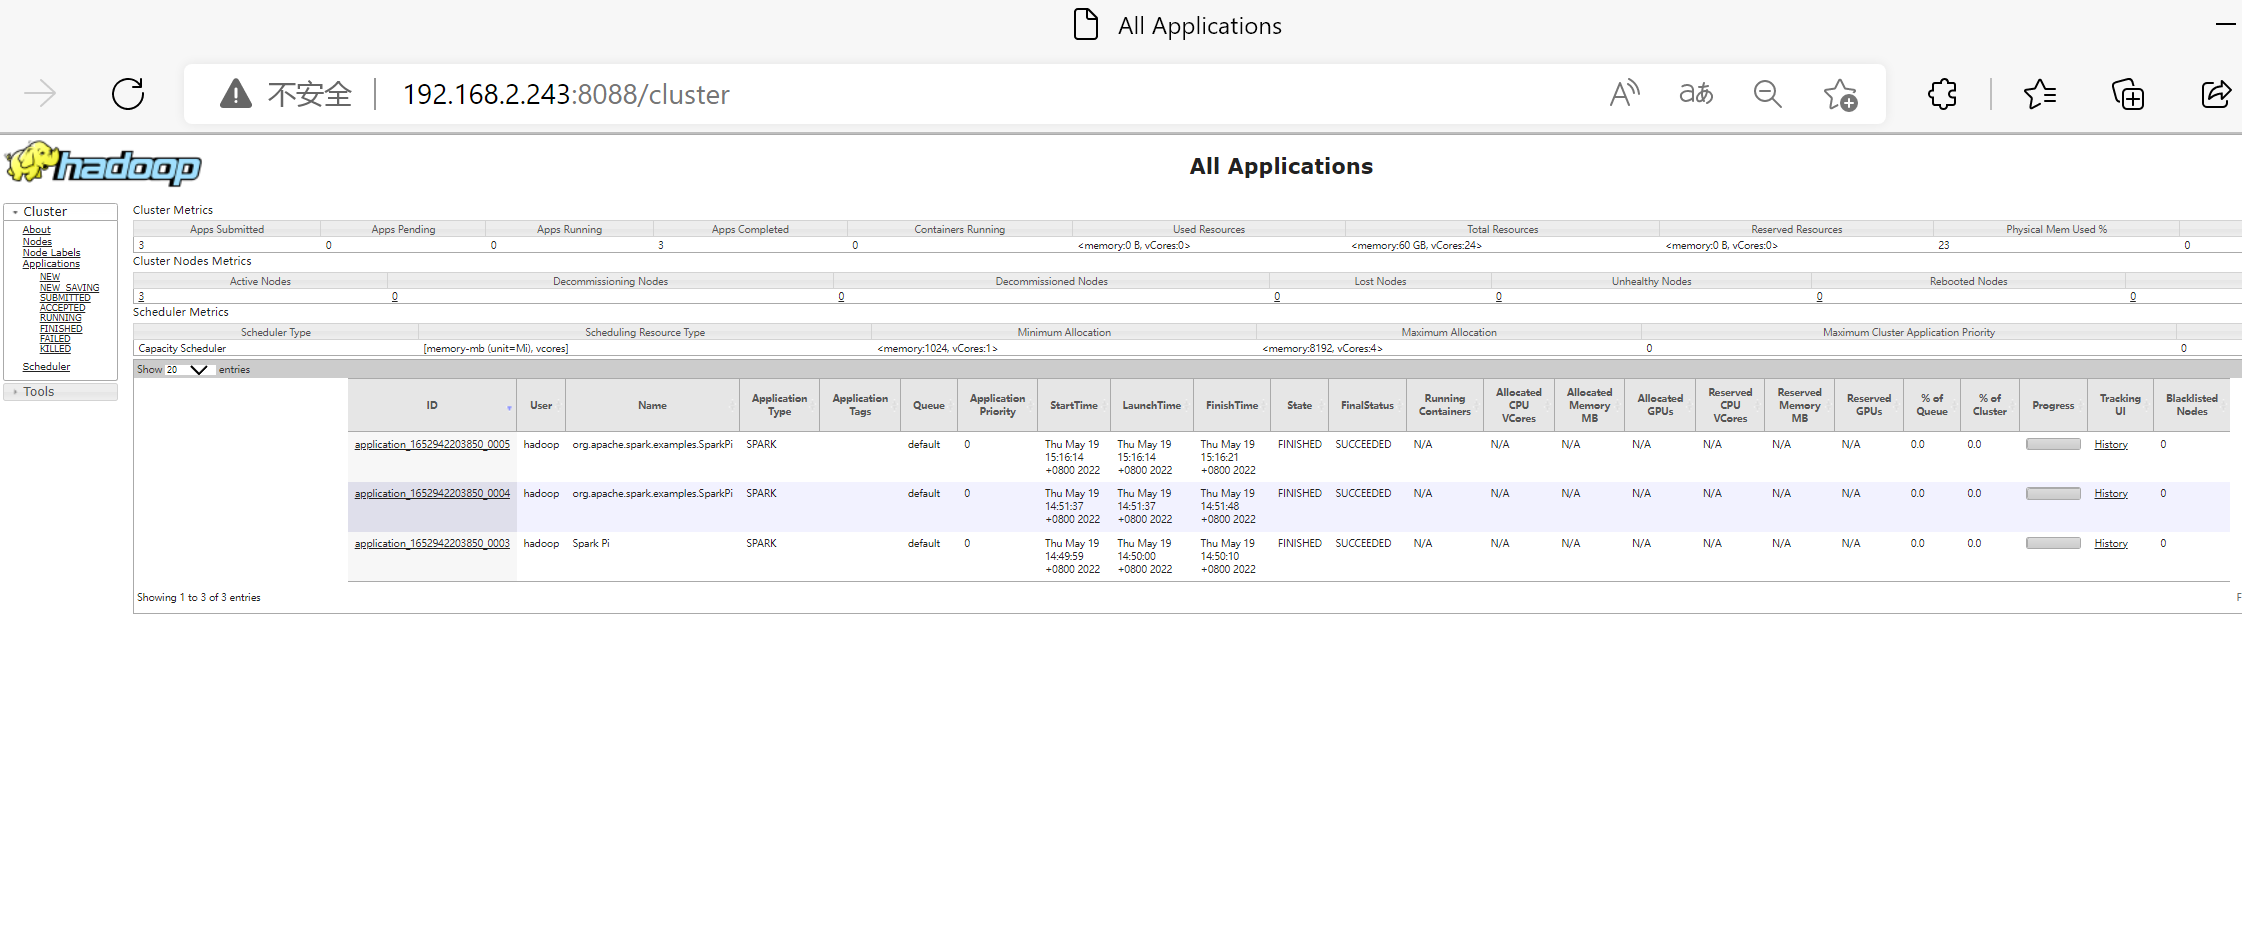Image resolution: width=2242 pixels, height=951 pixels.
Task: Click the translate page icon
Action: click(1696, 94)
